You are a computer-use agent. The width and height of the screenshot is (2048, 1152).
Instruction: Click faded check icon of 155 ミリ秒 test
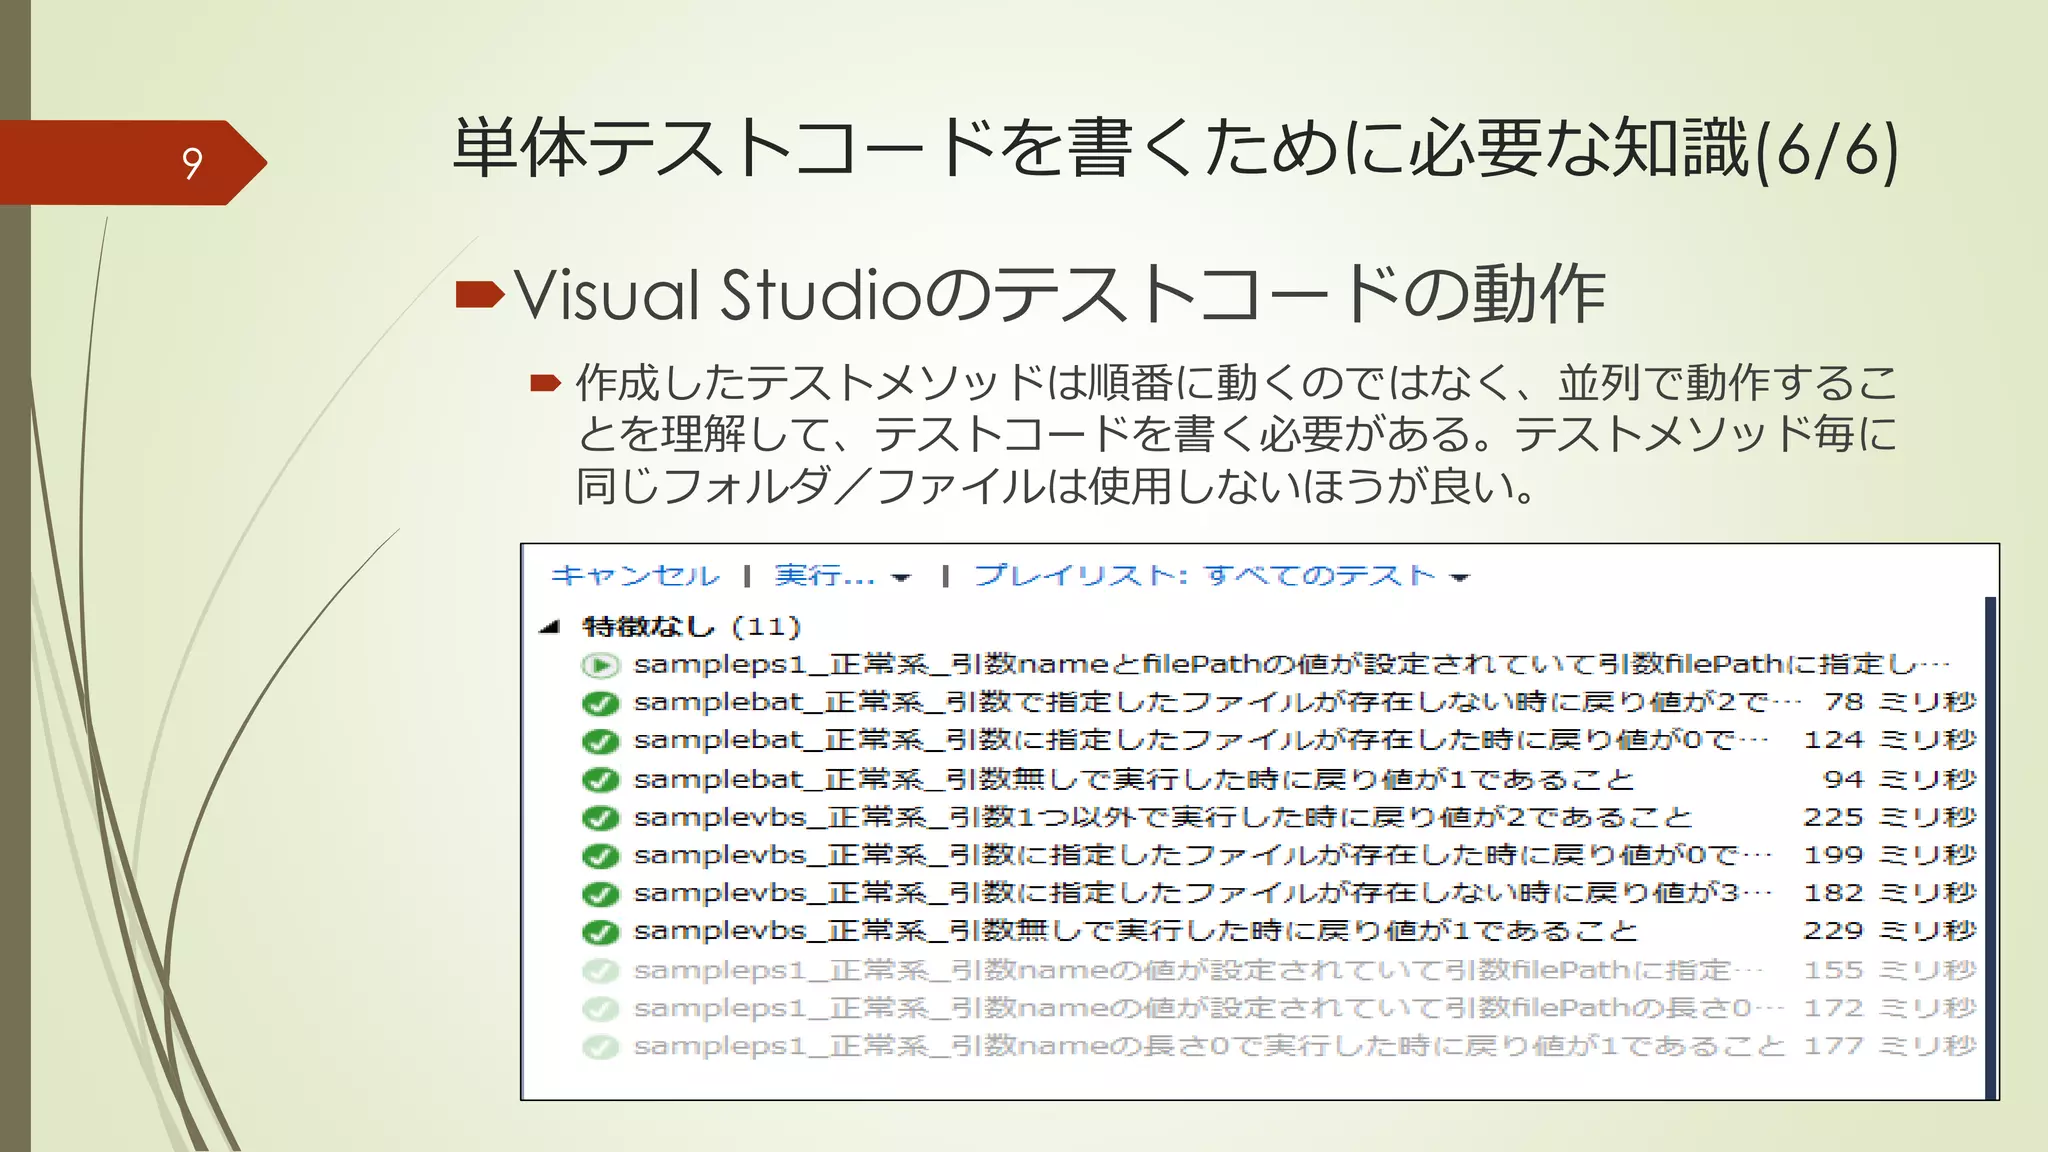point(600,970)
